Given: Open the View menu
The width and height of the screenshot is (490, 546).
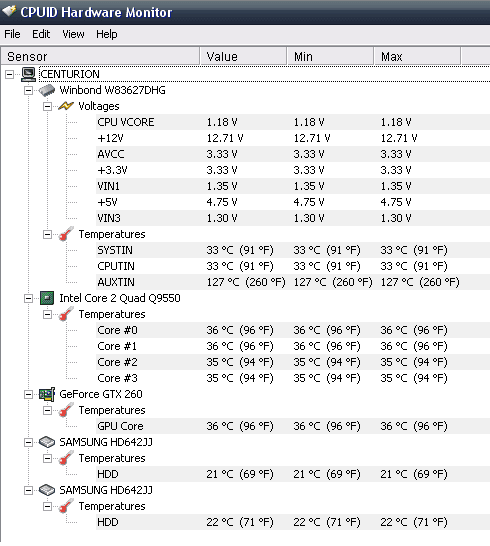Looking at the screenshot, I should (73, 34).
